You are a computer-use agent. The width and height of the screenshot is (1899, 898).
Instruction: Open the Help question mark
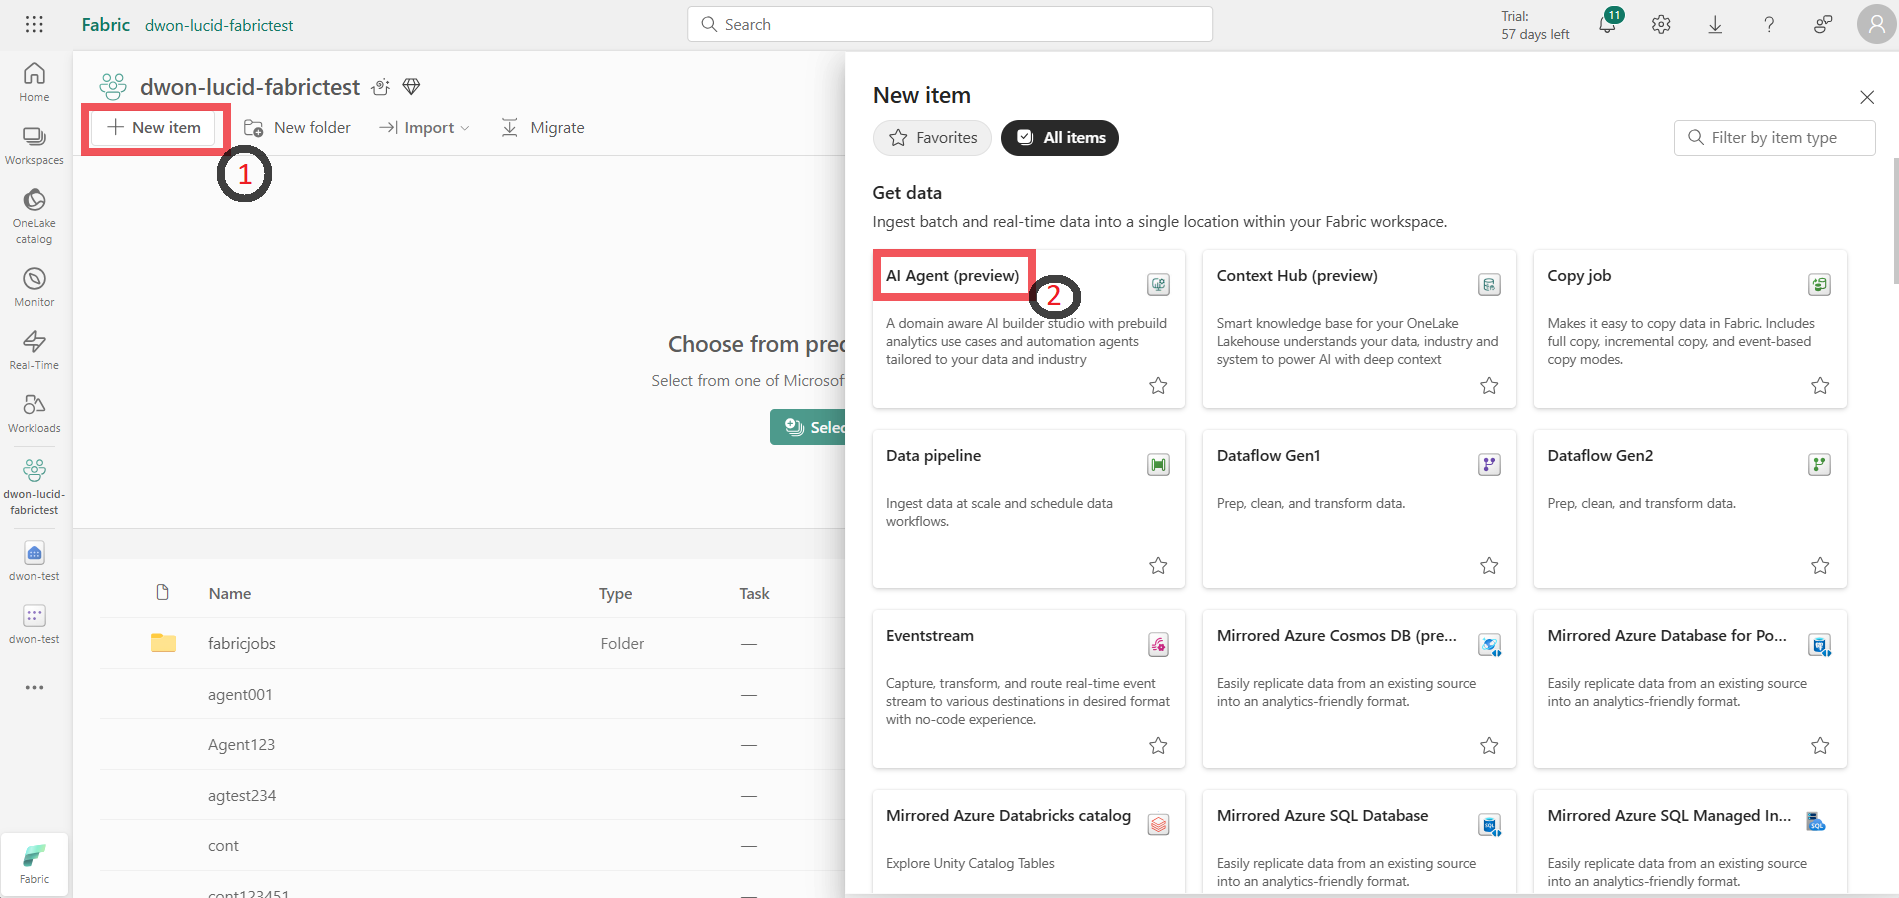(x=1769, y=24)
